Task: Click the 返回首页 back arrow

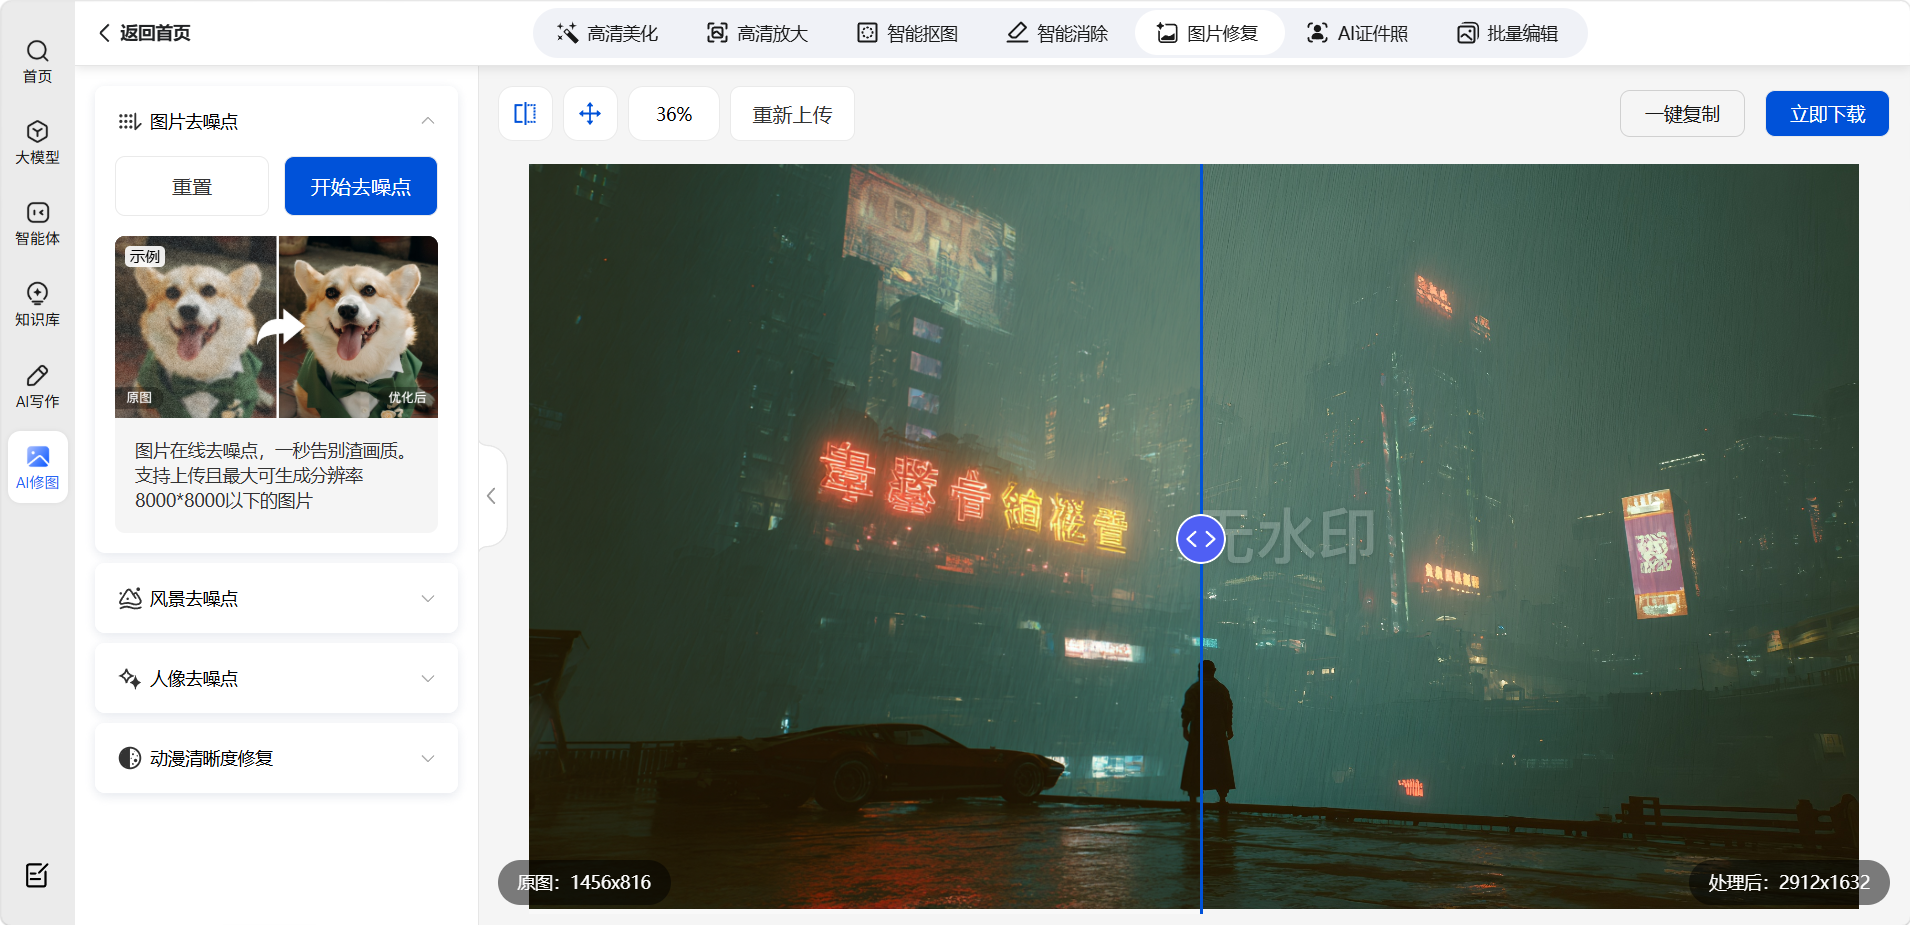Action: [x=104, y=33]
